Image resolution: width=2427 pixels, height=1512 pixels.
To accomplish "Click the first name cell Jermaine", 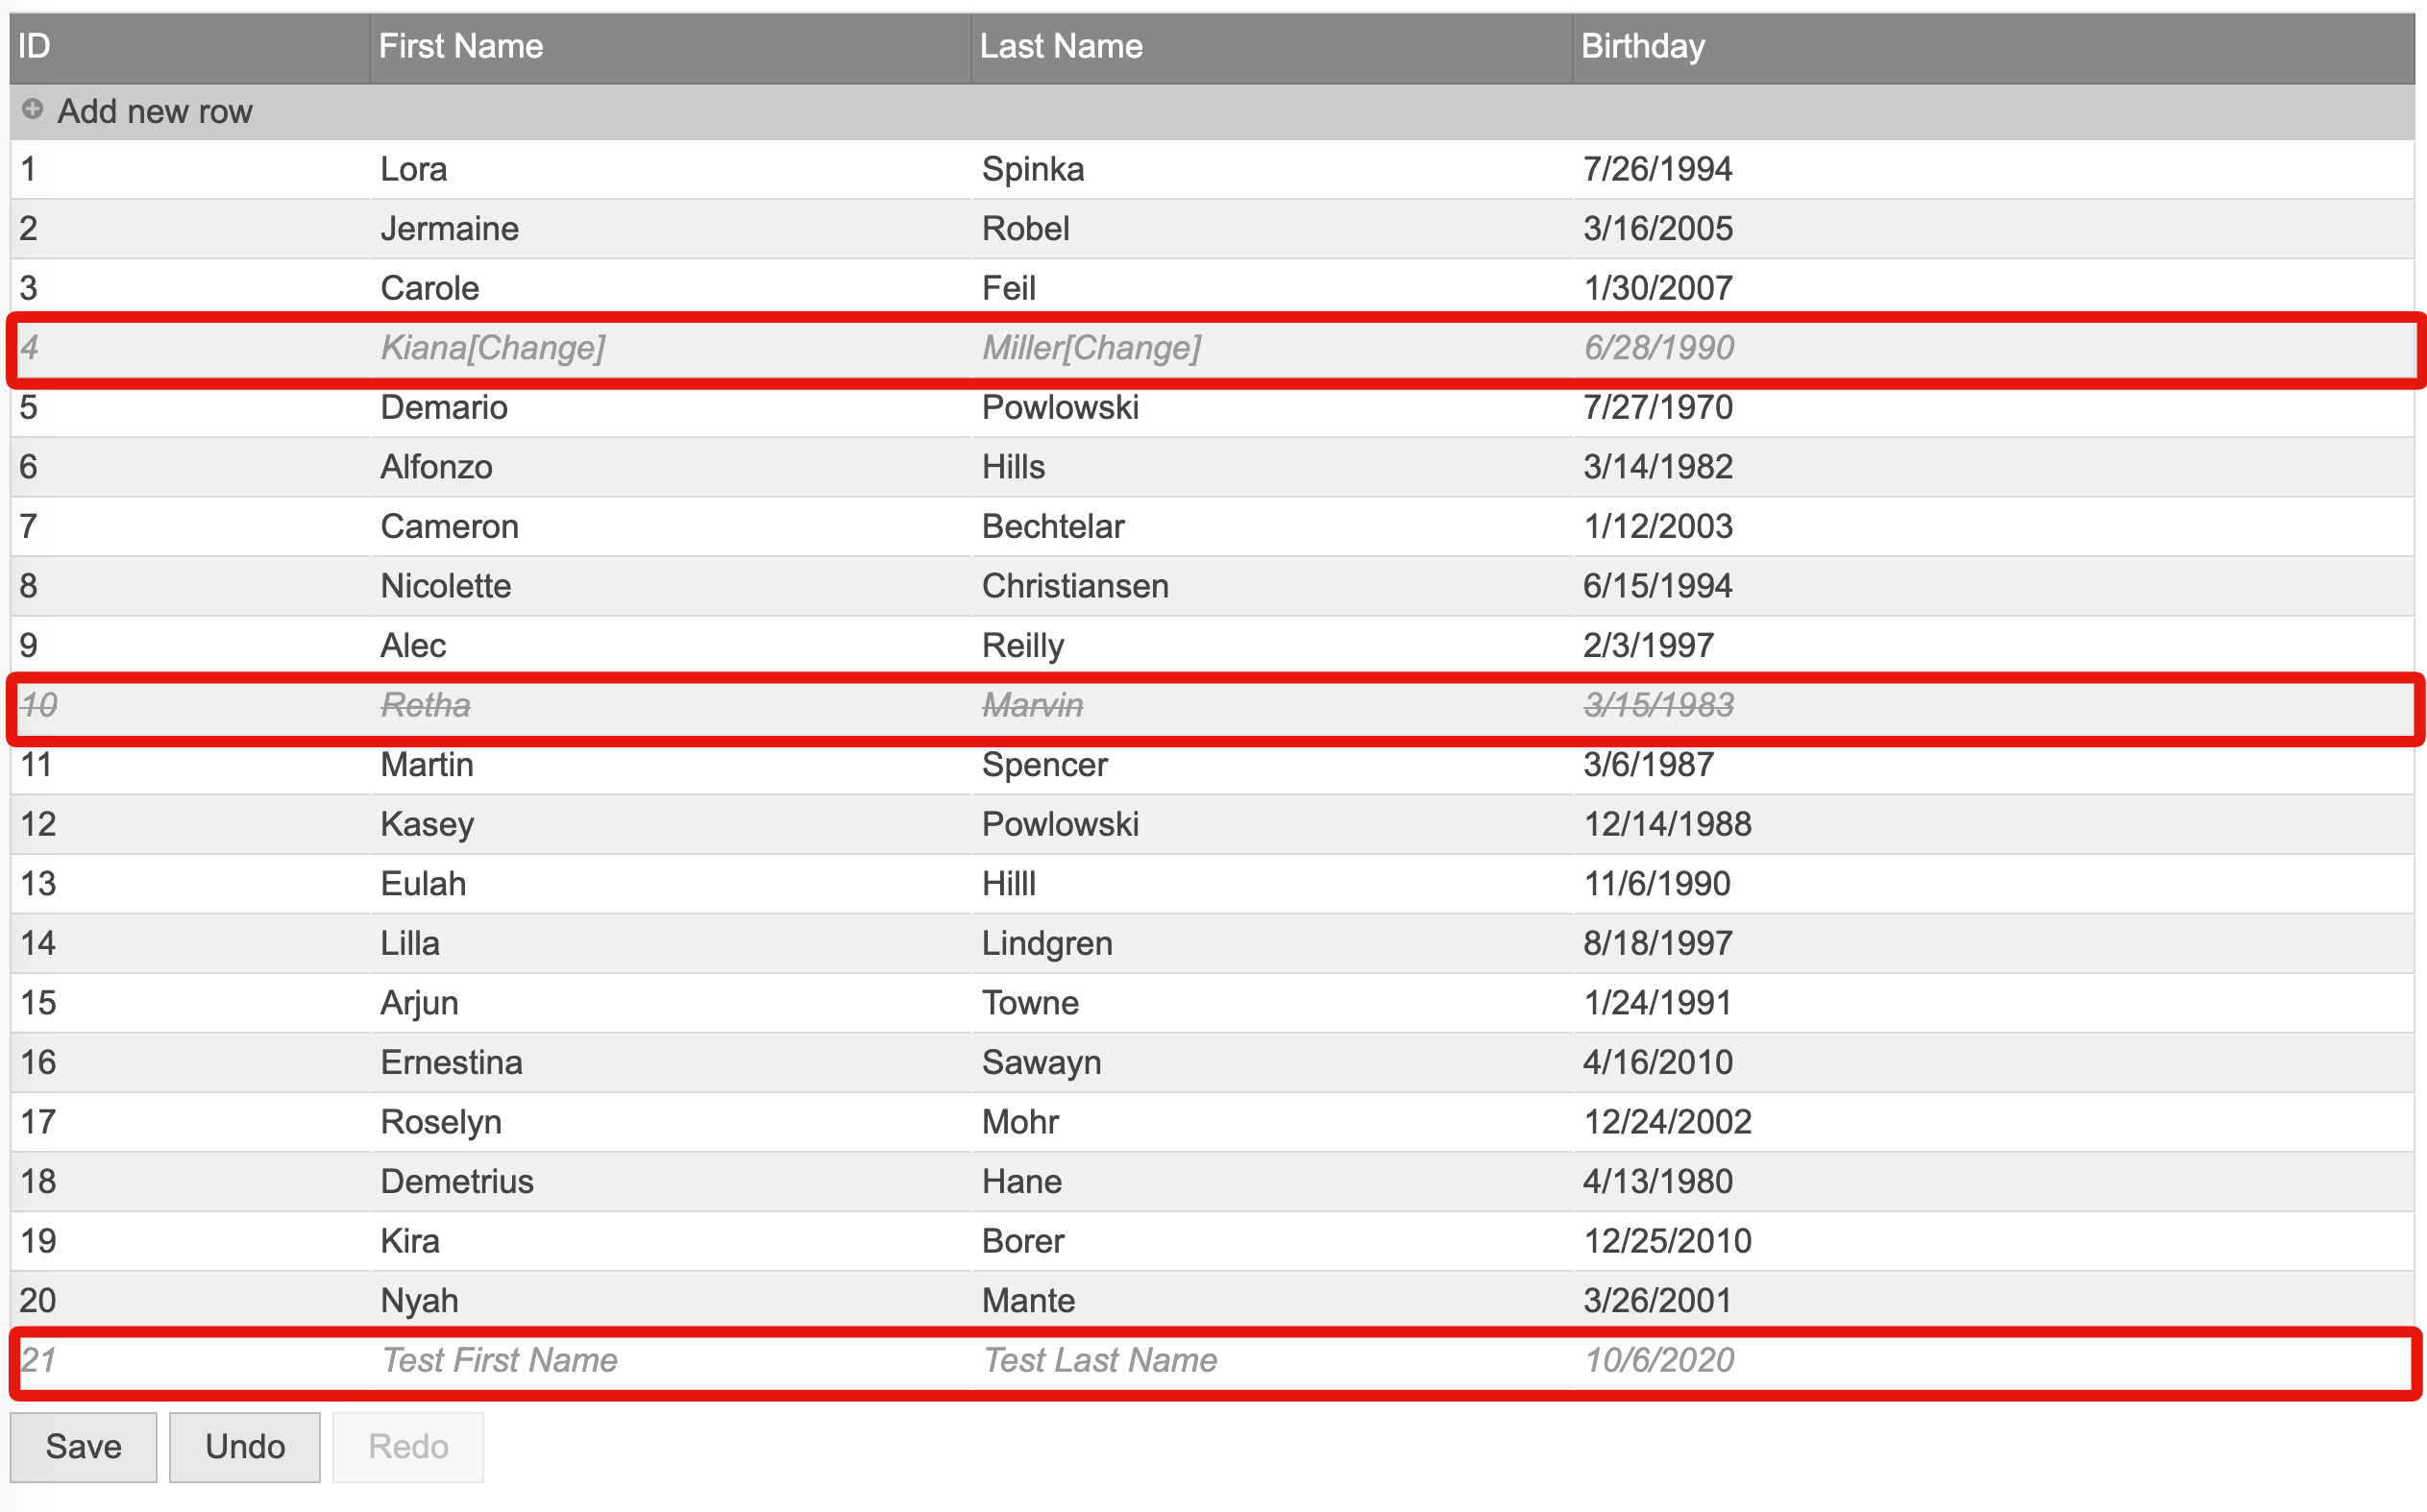I will click(450, 228).
